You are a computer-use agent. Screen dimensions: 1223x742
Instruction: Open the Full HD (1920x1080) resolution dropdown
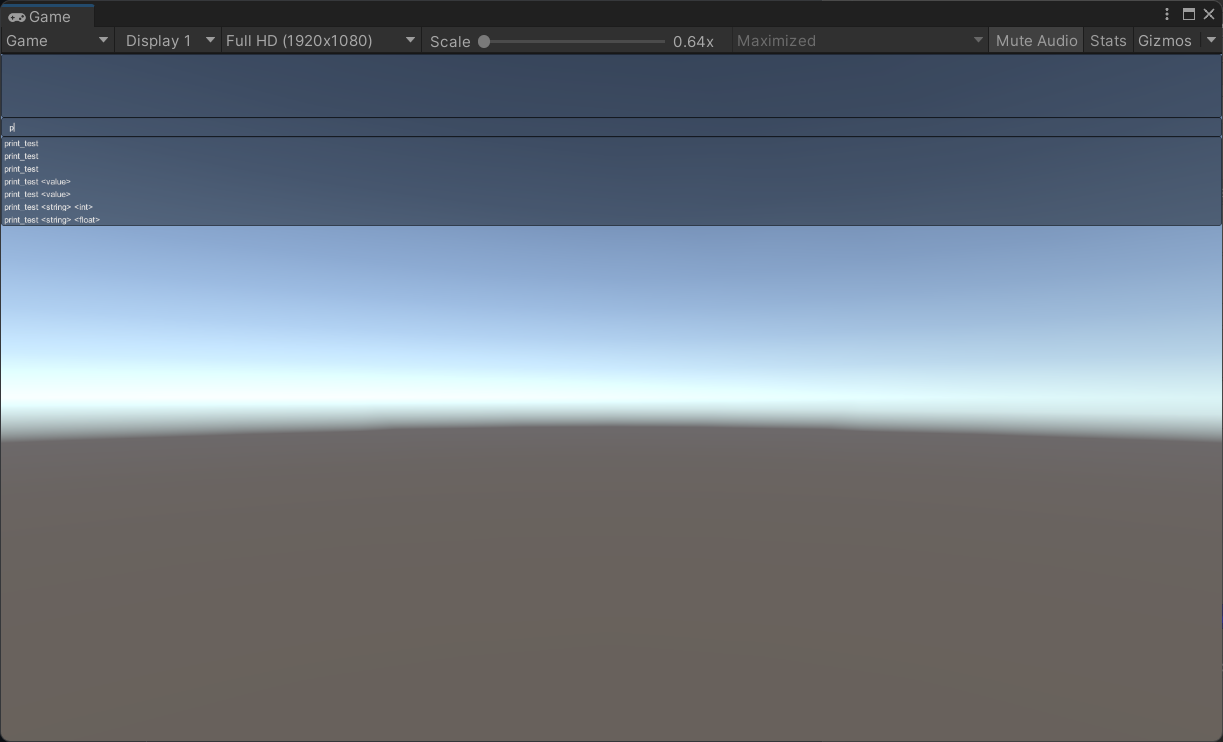321,41
